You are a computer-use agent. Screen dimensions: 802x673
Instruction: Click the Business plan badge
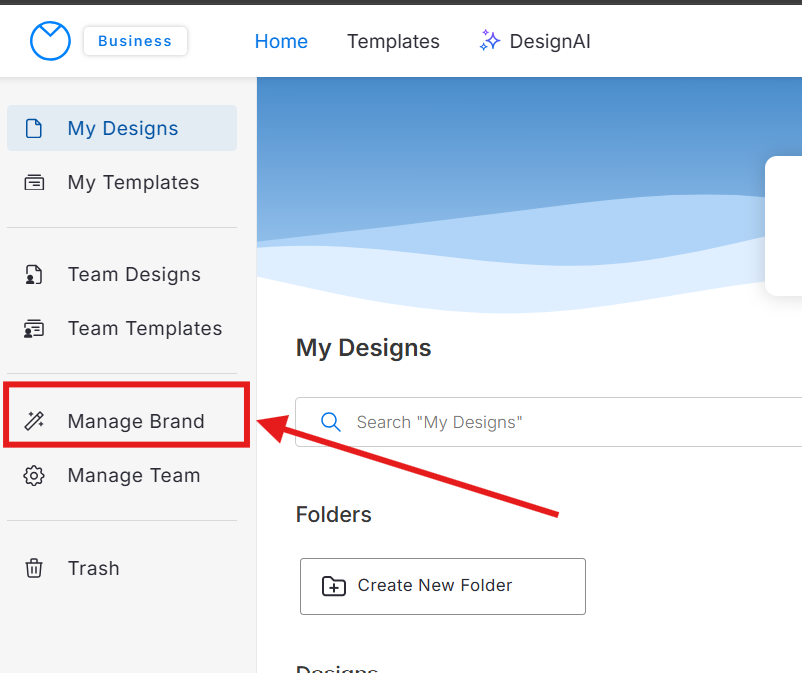[135, 41]
